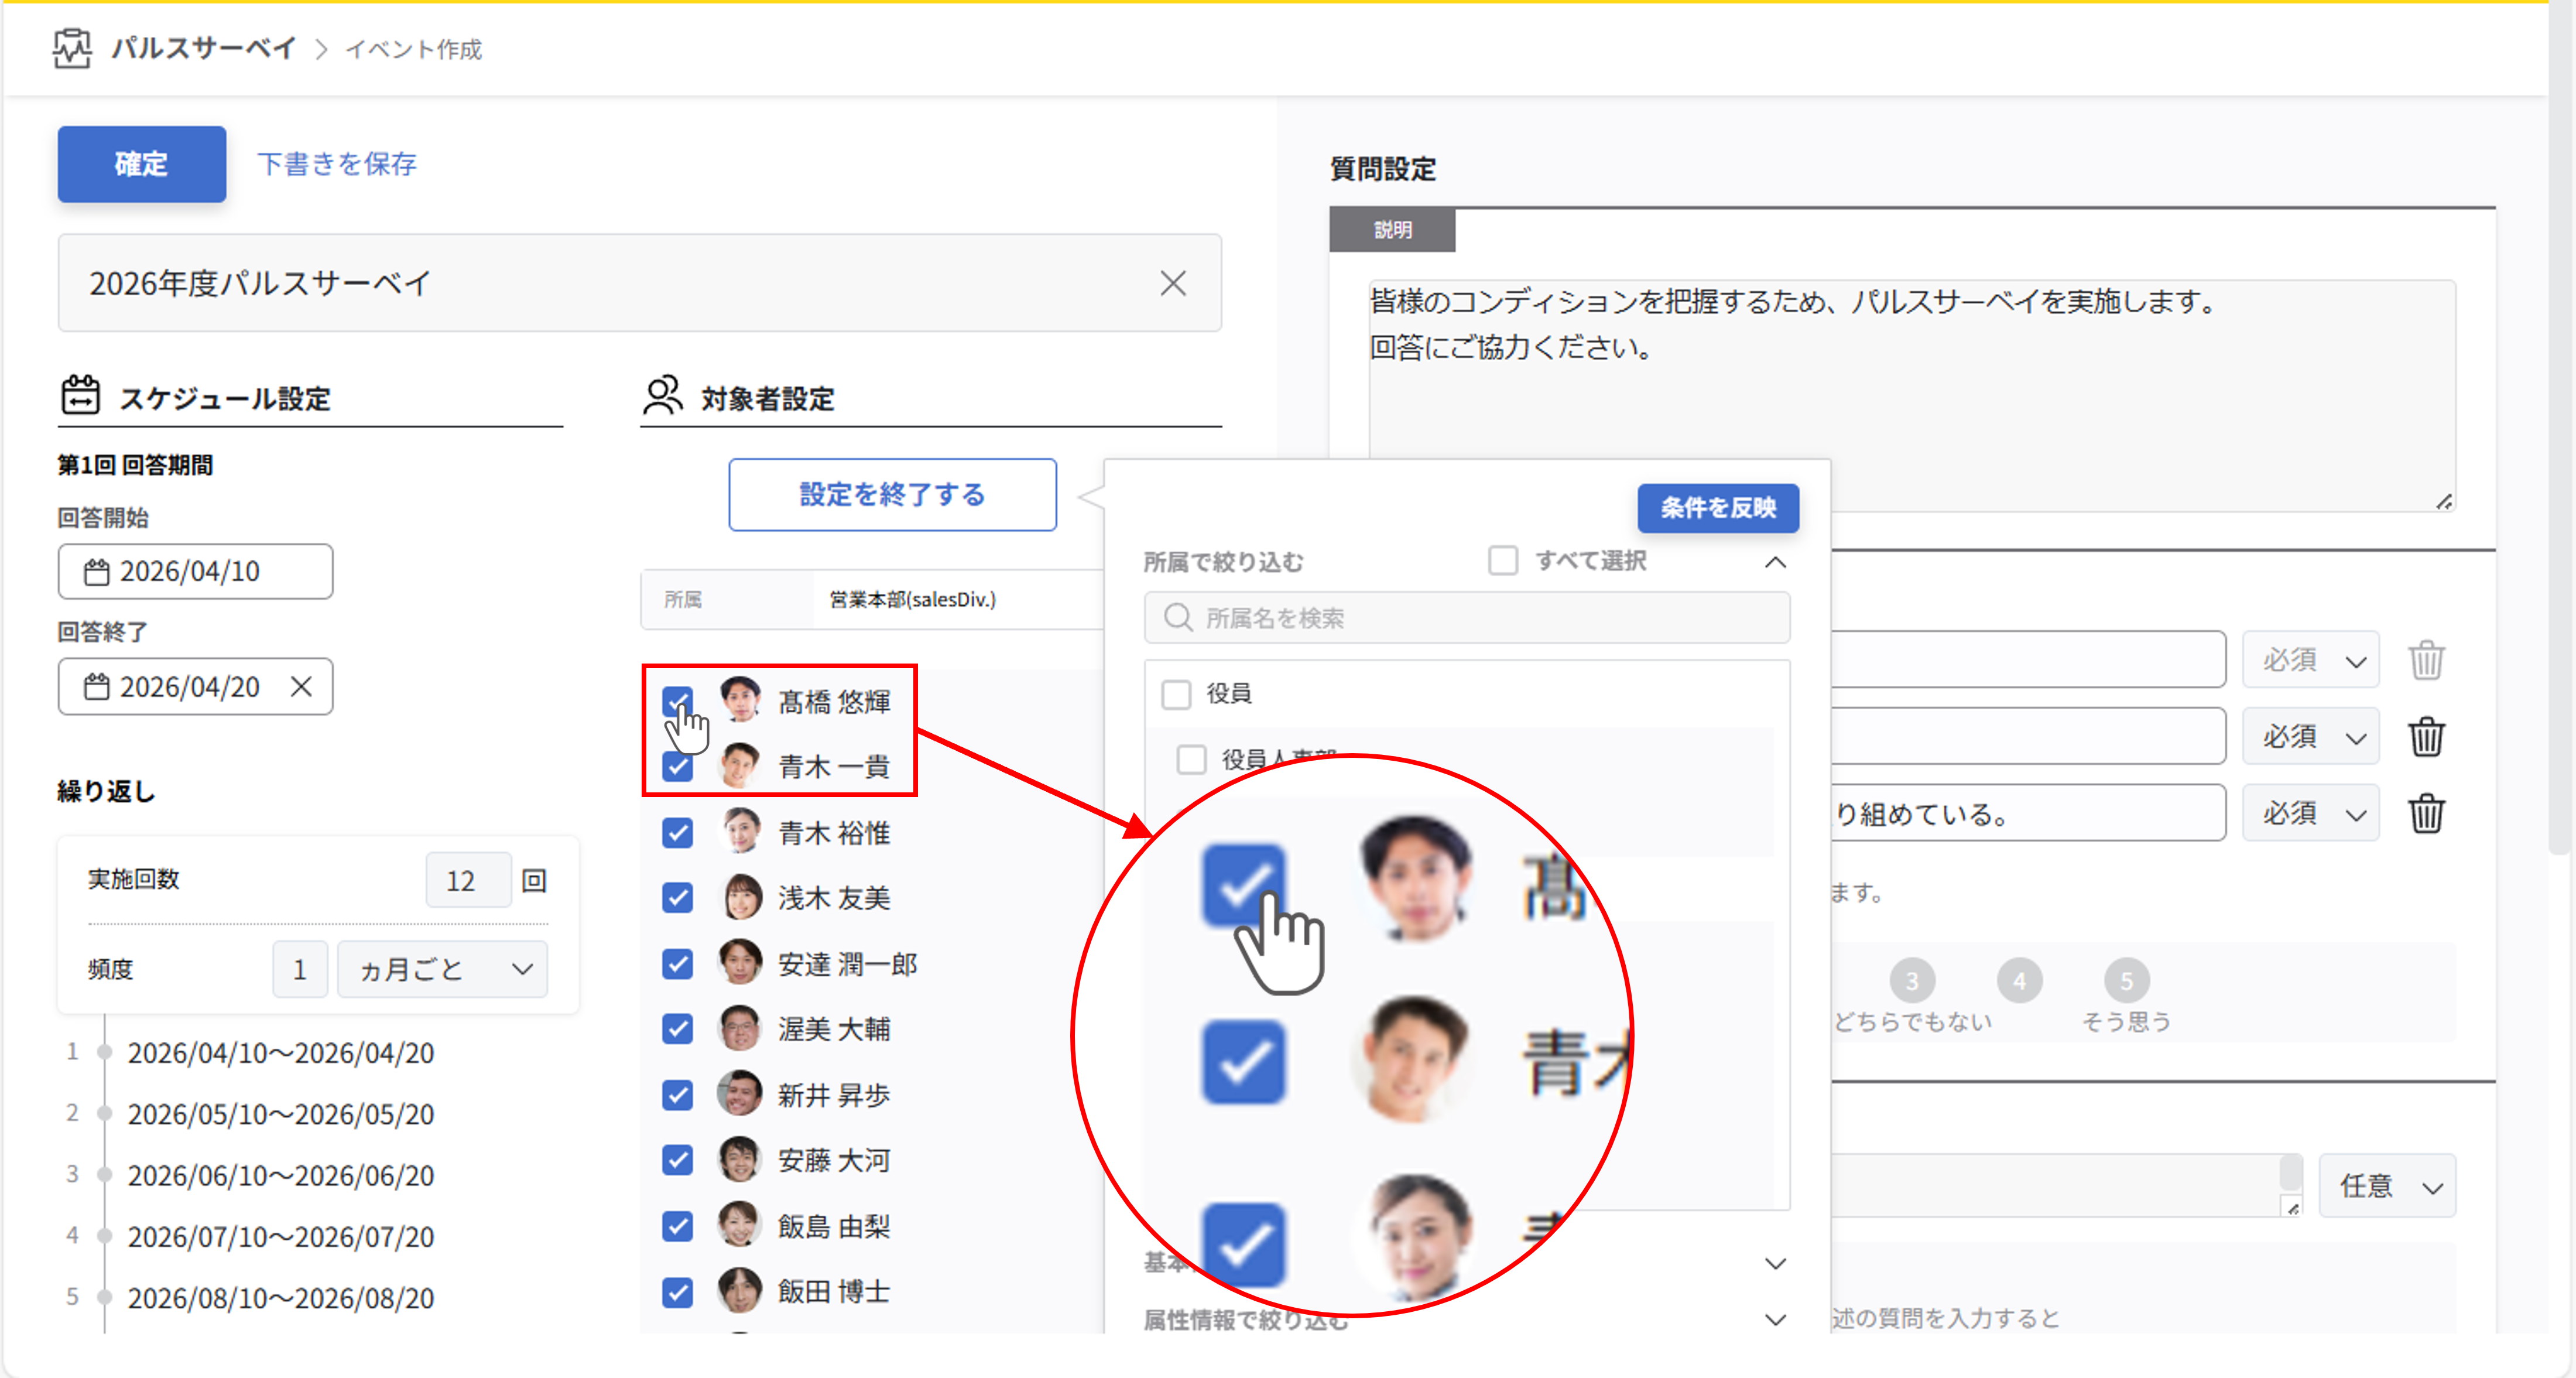Collapse the 所属で絞り込む section chevron
Viewport: 2576px width, 1378px height.
tap(1775, 562)
